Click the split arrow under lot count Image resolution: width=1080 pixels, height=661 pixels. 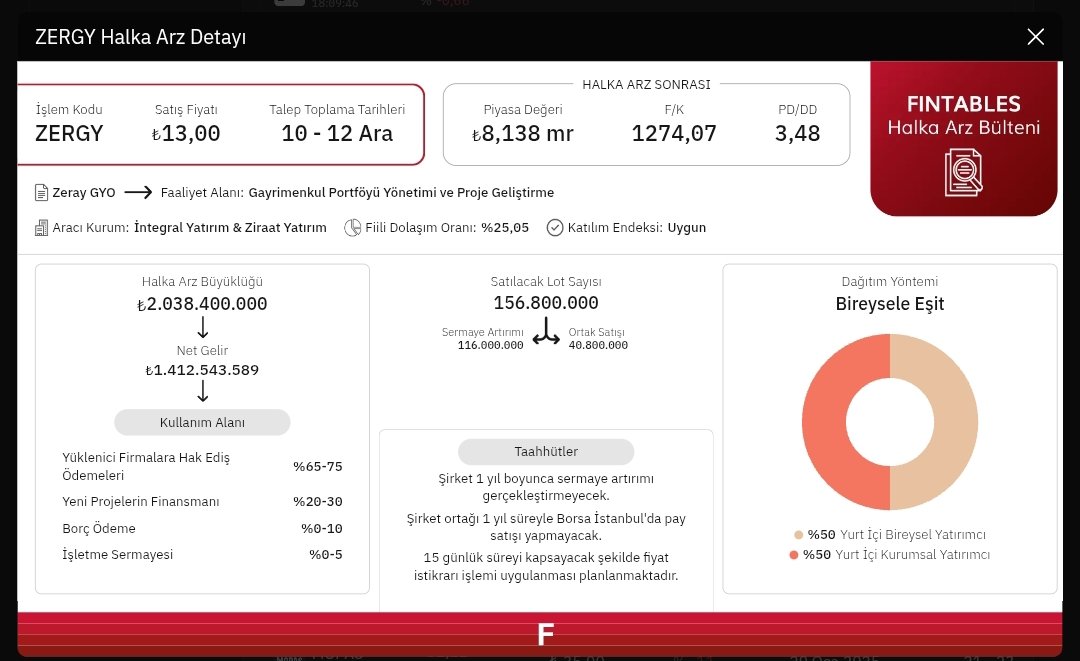(546, 331)
